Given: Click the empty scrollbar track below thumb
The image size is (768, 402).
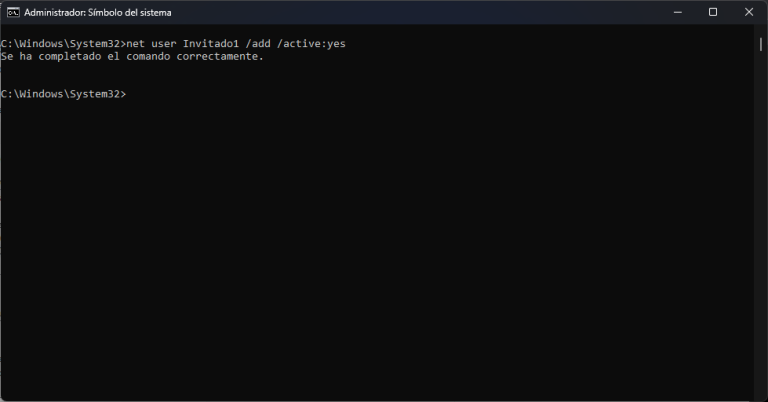Looking at the screenshot, I should pos(760,225).
